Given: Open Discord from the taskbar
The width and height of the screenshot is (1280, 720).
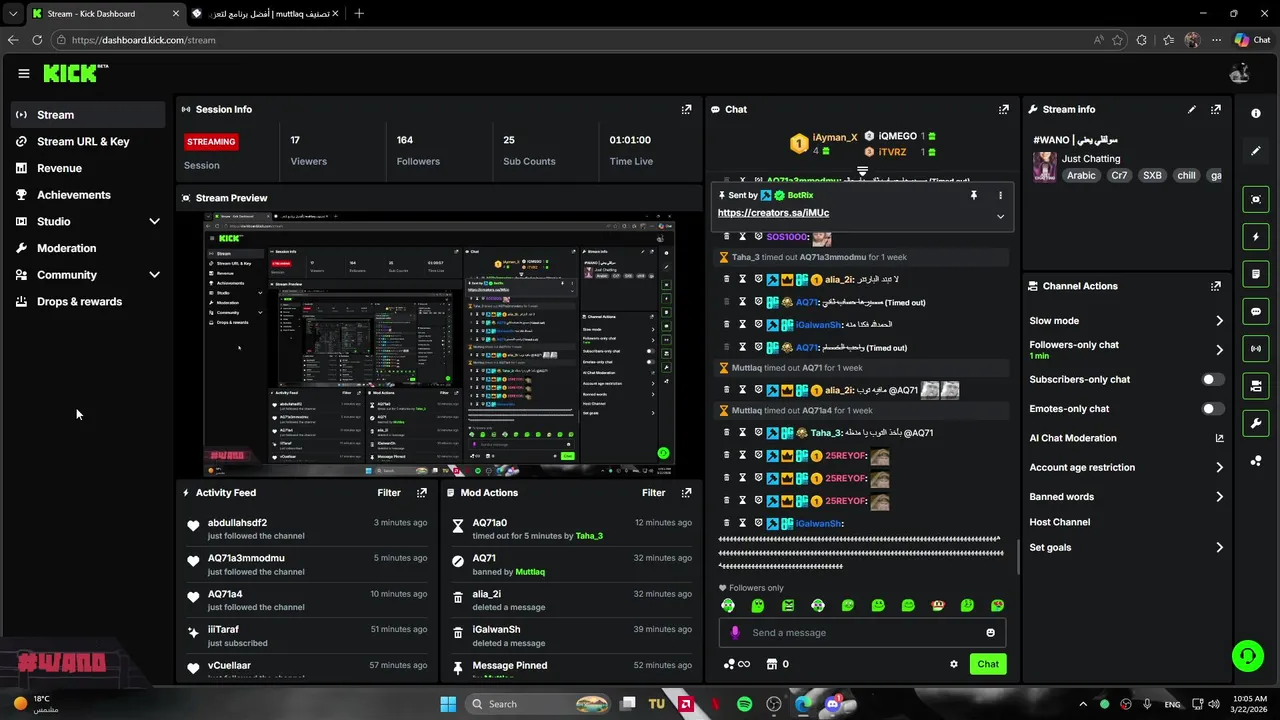Looking at the screenshot, I should click(832, 704).
